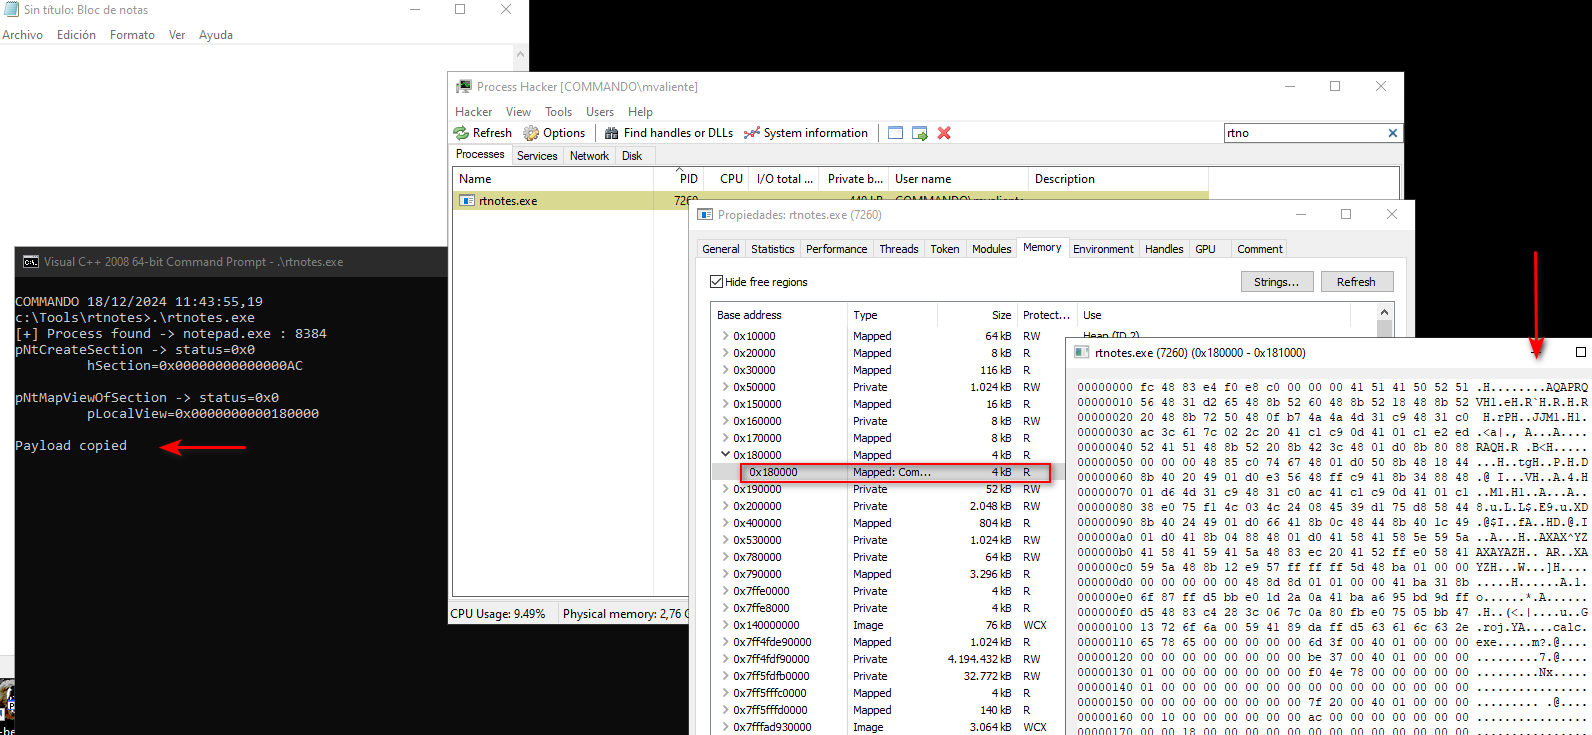Open the Ayuda menu in Bloc de notas
1592x735 pixels.
pos(216,35)
